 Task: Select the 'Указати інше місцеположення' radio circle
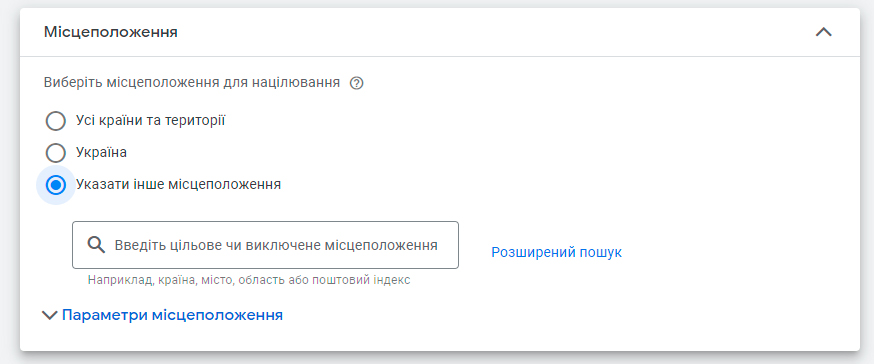[x=55, y=185]
